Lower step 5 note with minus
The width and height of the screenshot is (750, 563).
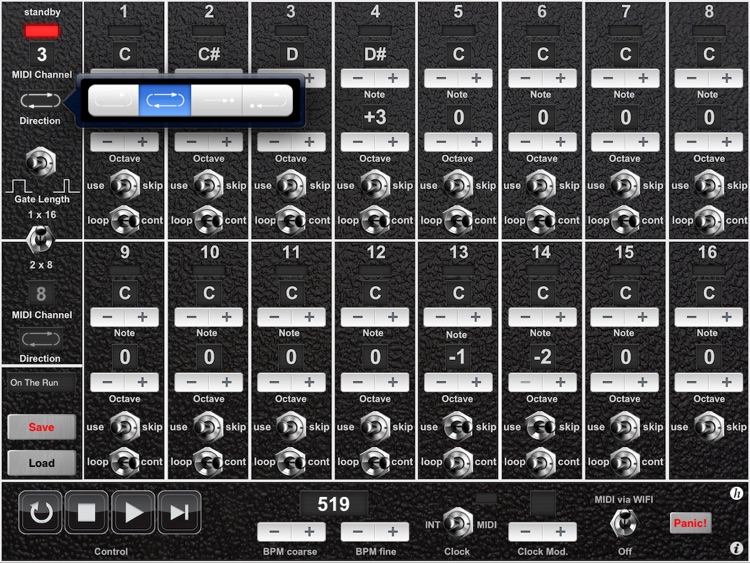[441, 78]
